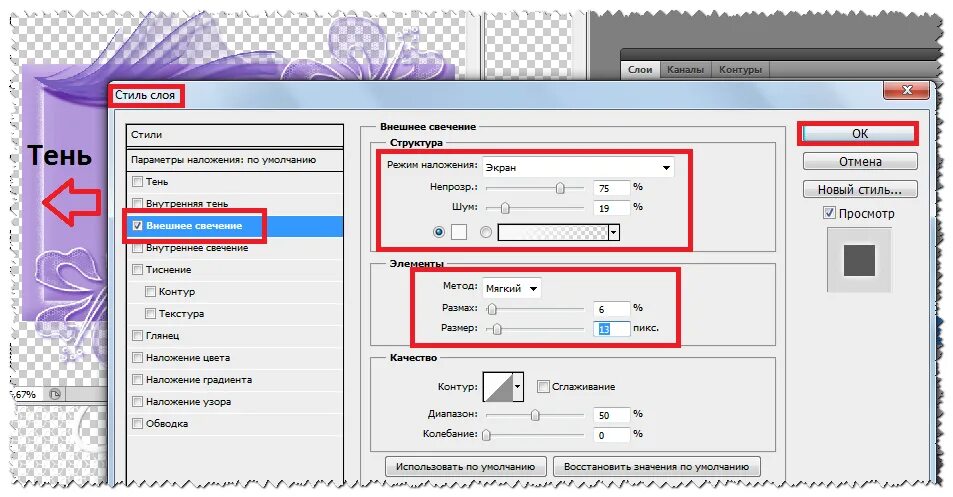Enable the Наложение цвета checkbox
953x497 pixels.
(137, 358)
